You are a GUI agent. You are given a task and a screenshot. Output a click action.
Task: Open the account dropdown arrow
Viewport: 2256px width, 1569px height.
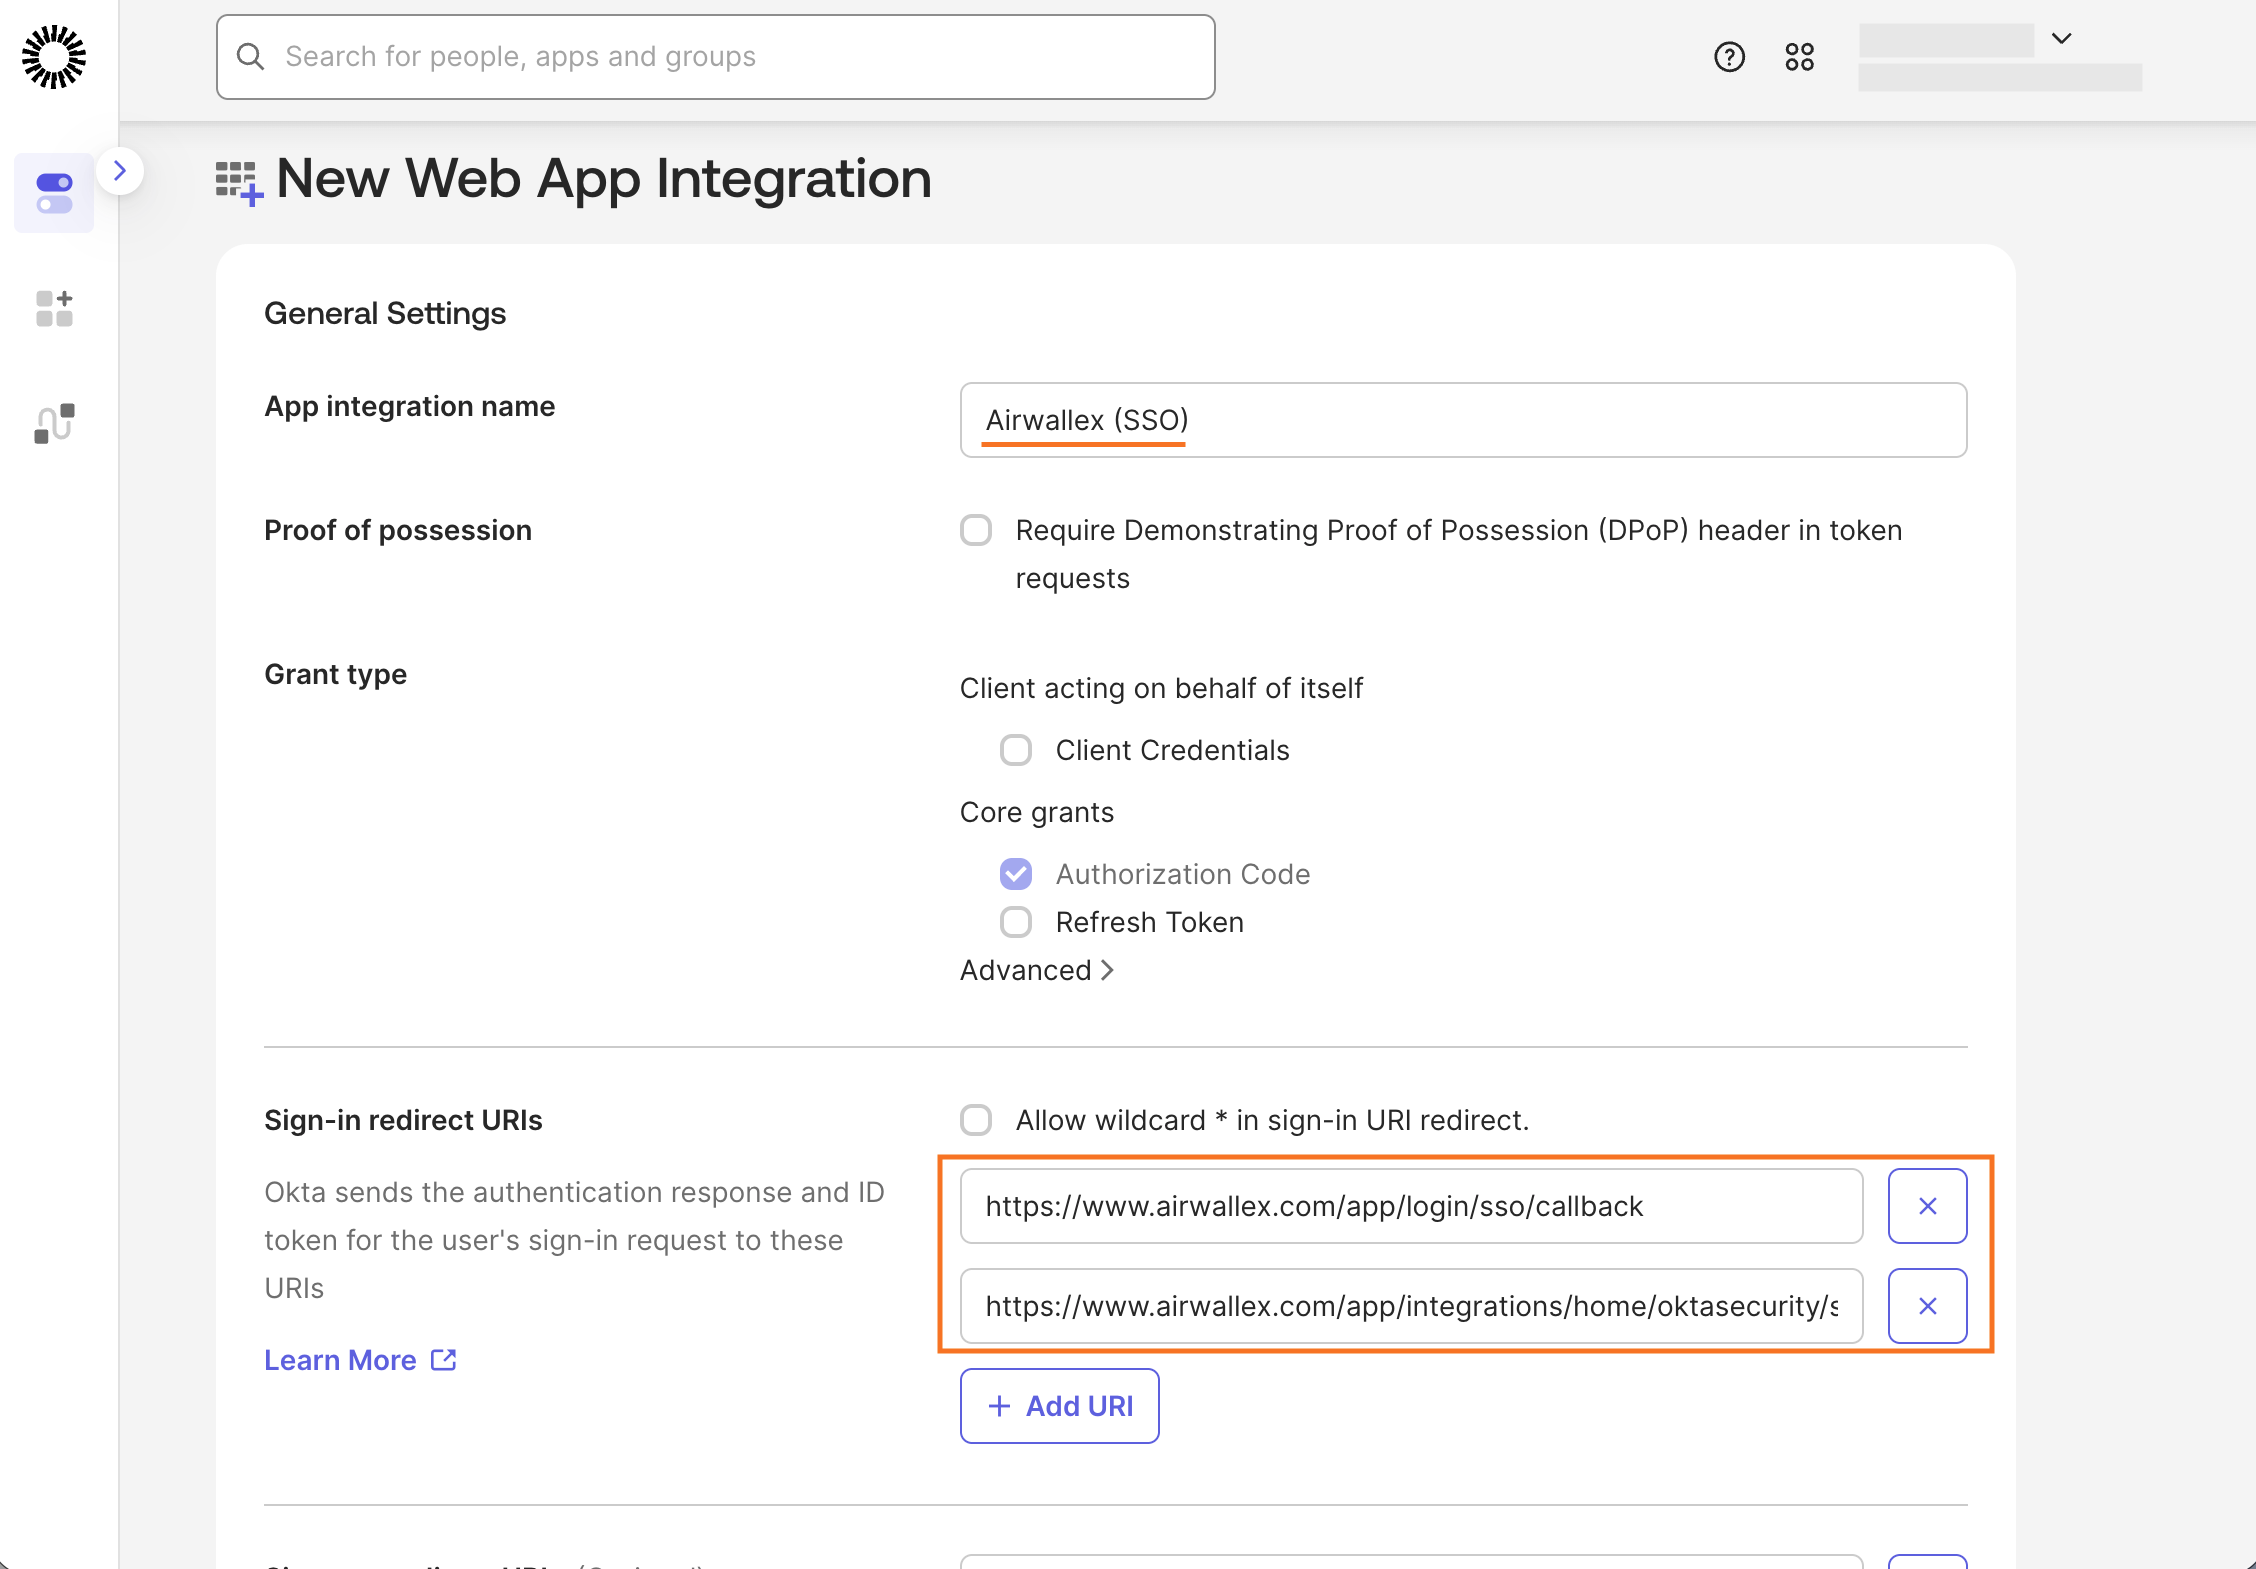[x=2061, y=39]
